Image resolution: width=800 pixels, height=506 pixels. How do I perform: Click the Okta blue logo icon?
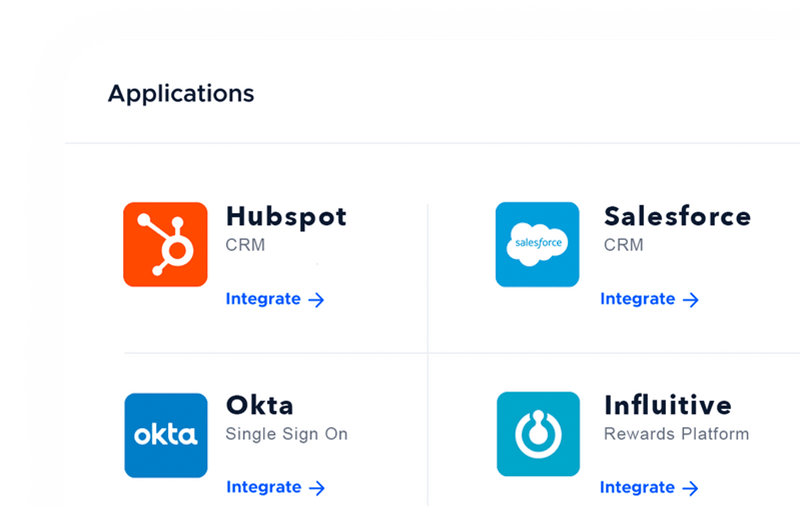click(166, 435)
